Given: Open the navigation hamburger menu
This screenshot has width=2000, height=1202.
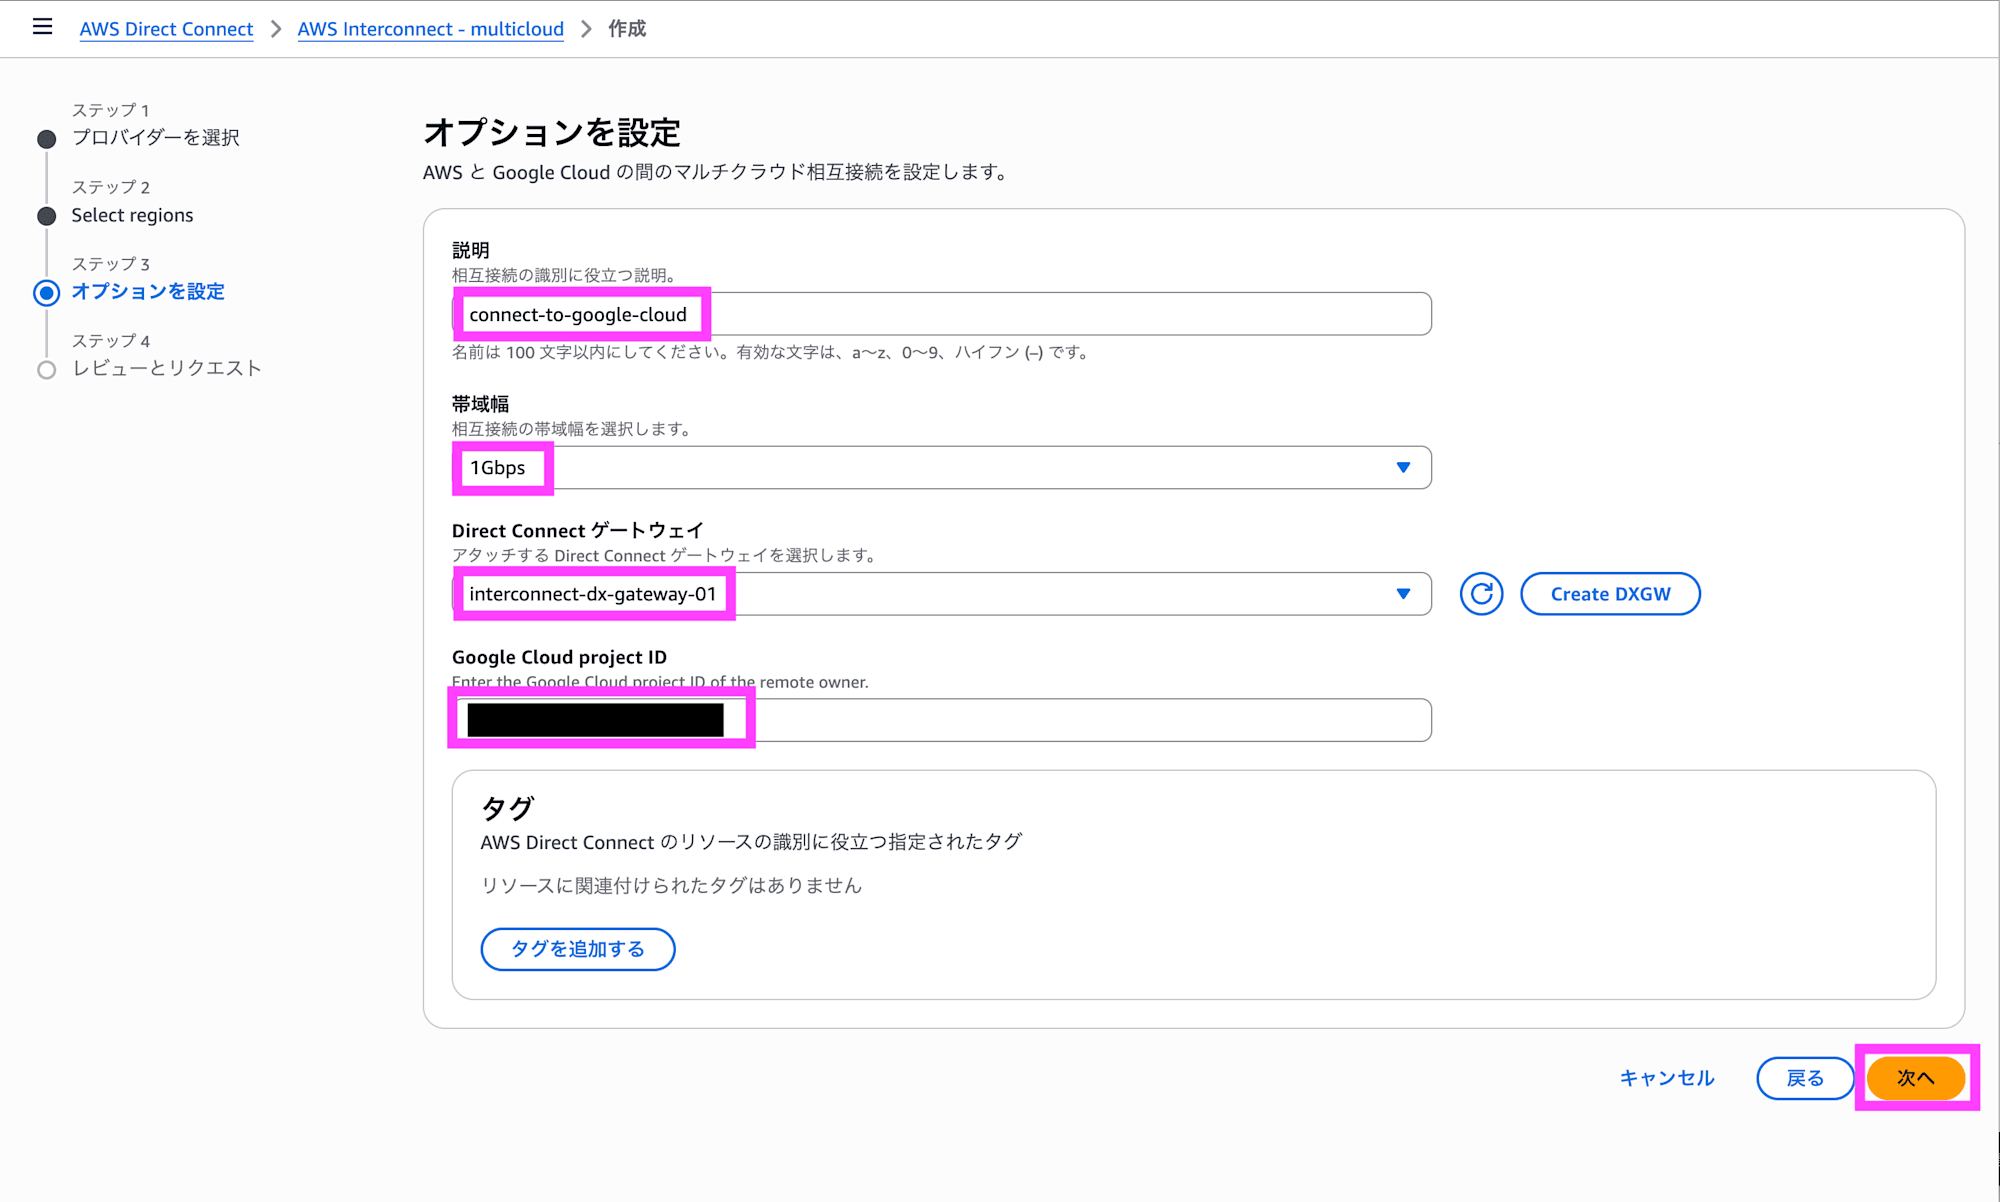Looking at the screenshot, I should (x=42, y=27).
